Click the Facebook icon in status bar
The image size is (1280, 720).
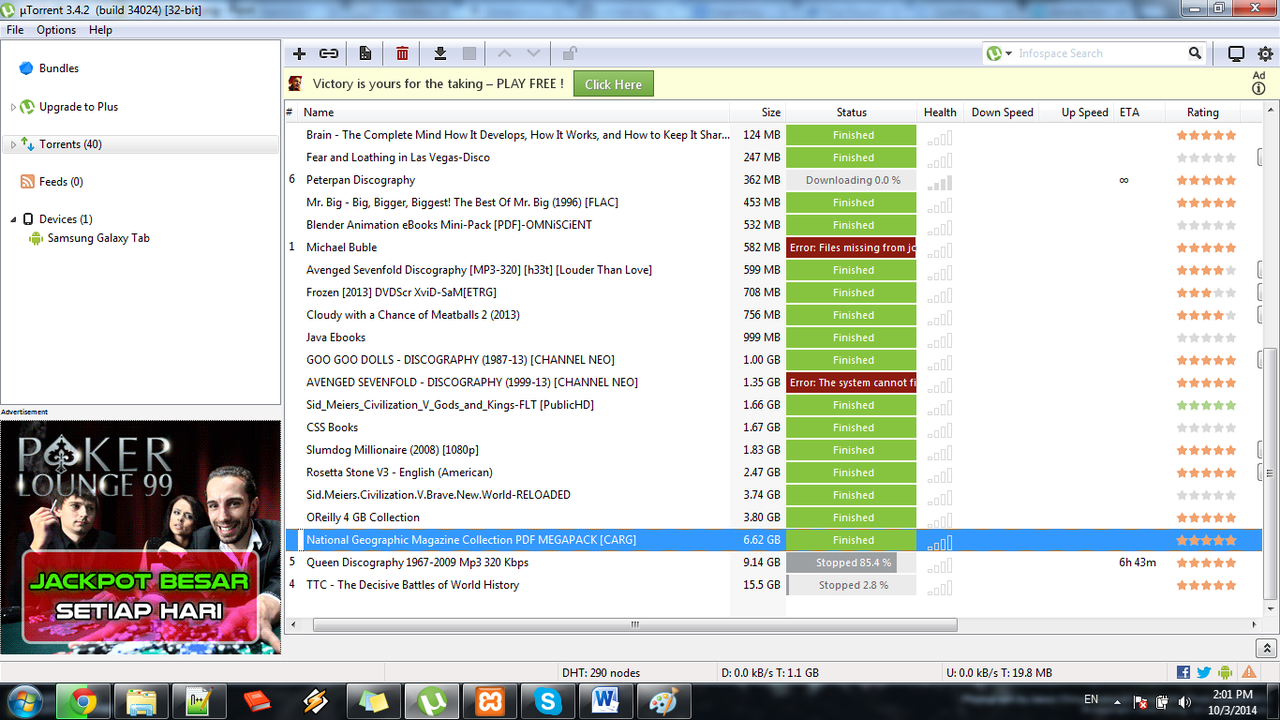(x=1183, y=672)
